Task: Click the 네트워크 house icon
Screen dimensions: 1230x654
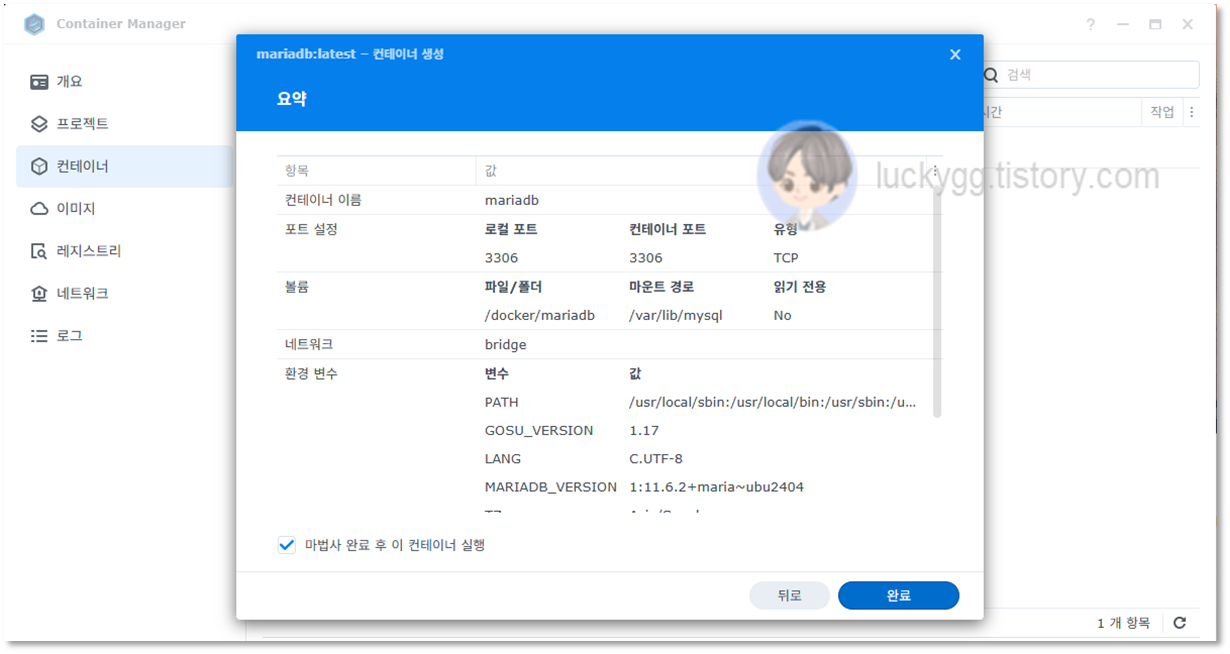Action: tap(39, 294)
